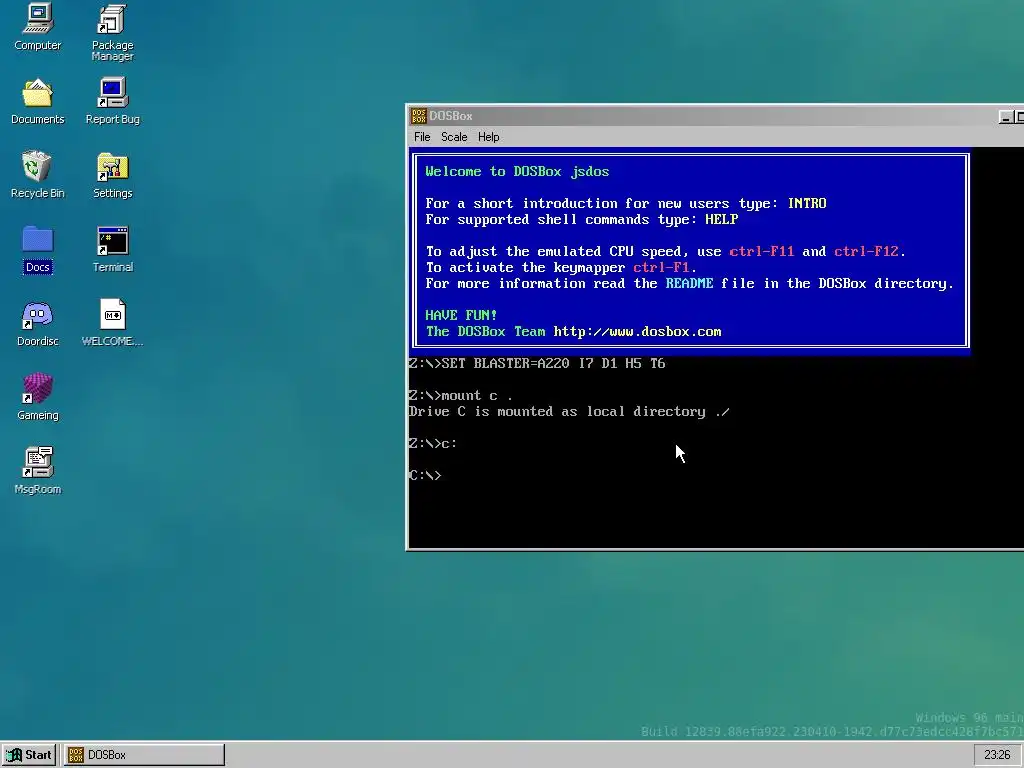The width and height of the screenshot is (1024, 768).
Task: Click the 'Z:\>c:' command line
Action: pos(433,443)
